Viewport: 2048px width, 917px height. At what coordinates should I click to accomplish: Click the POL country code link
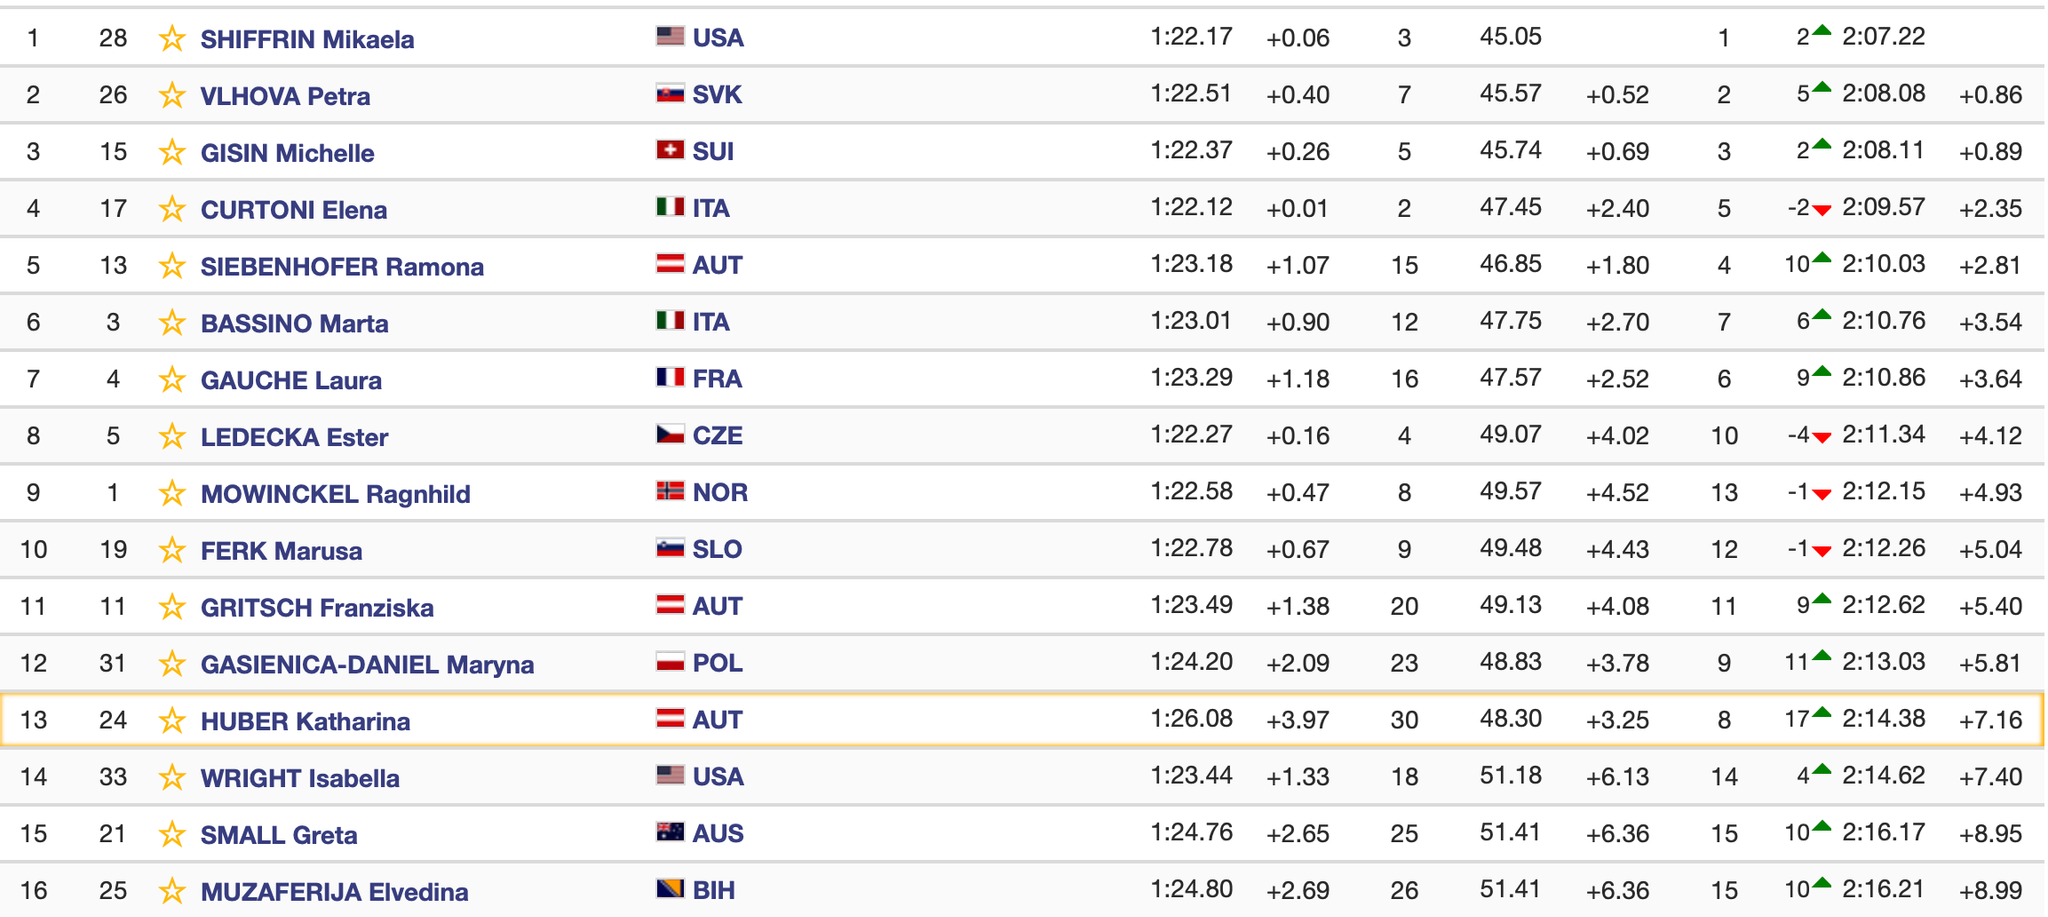click(718, 663)
